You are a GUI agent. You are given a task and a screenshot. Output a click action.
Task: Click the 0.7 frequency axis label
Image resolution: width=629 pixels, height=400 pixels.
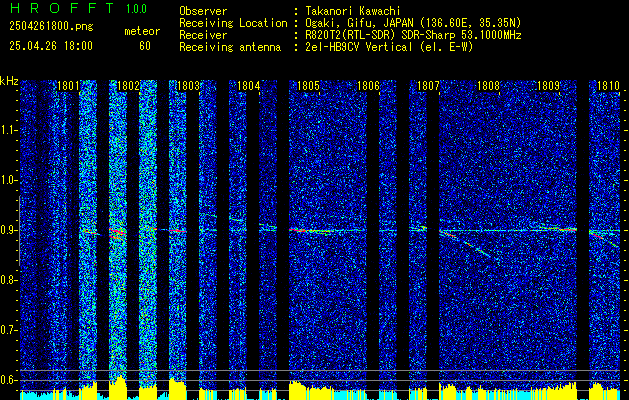pos(9,331)
